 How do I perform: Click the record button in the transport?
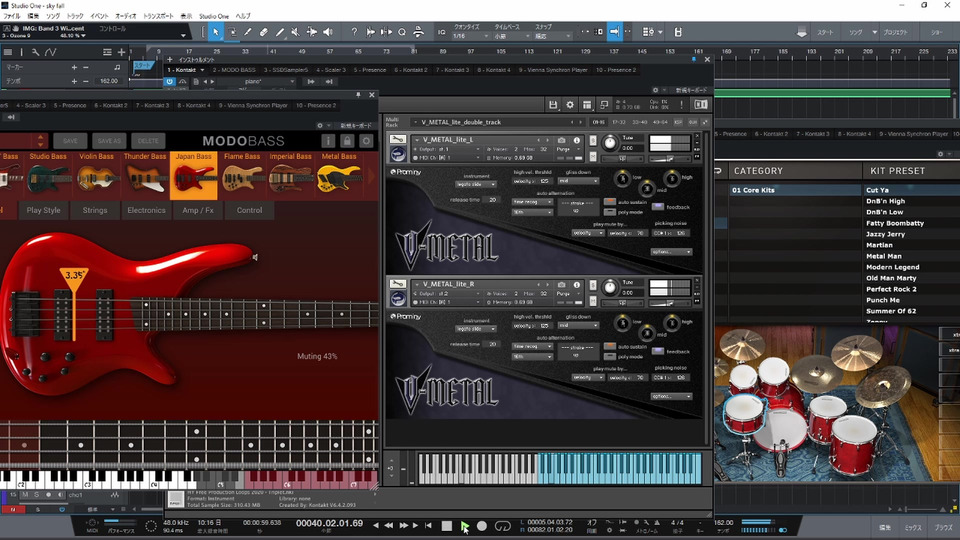(482, 526)
